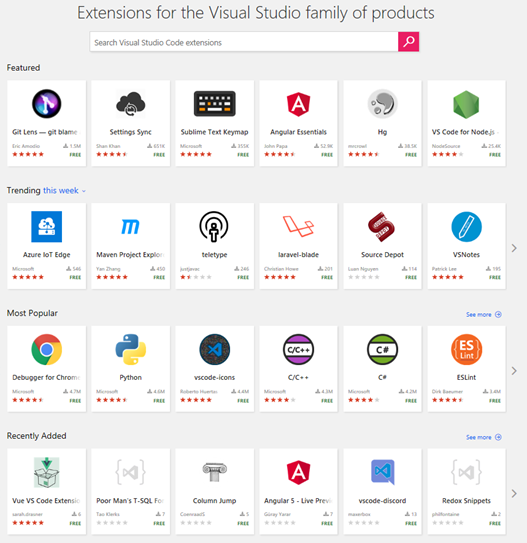
Task: Focus the Search Visual Studio Code extensions field
Action: (244, 42)
